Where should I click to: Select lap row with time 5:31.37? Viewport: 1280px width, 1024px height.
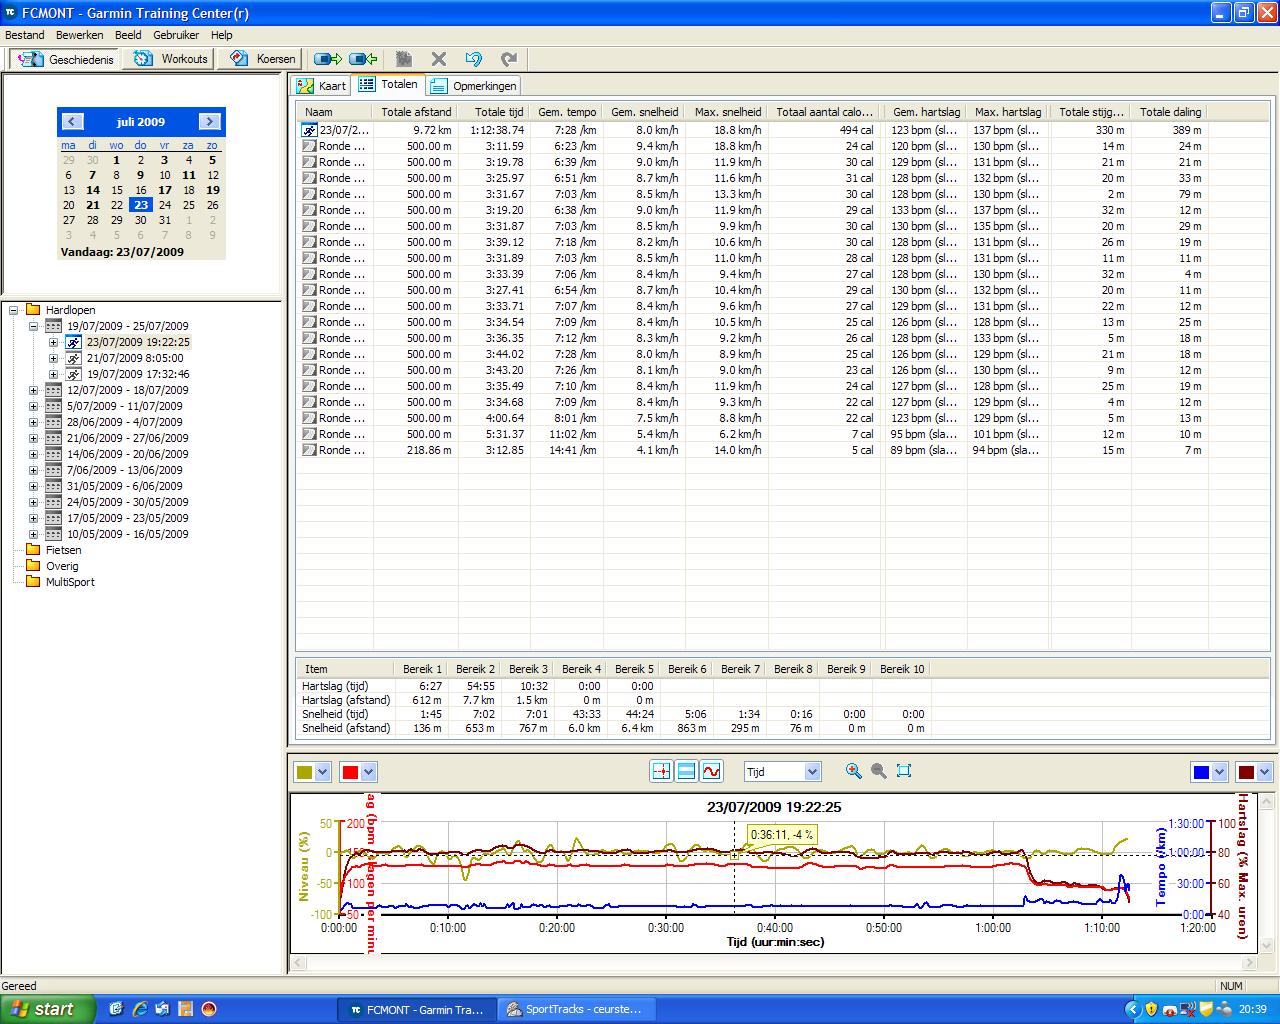click(x=751, y=434)
